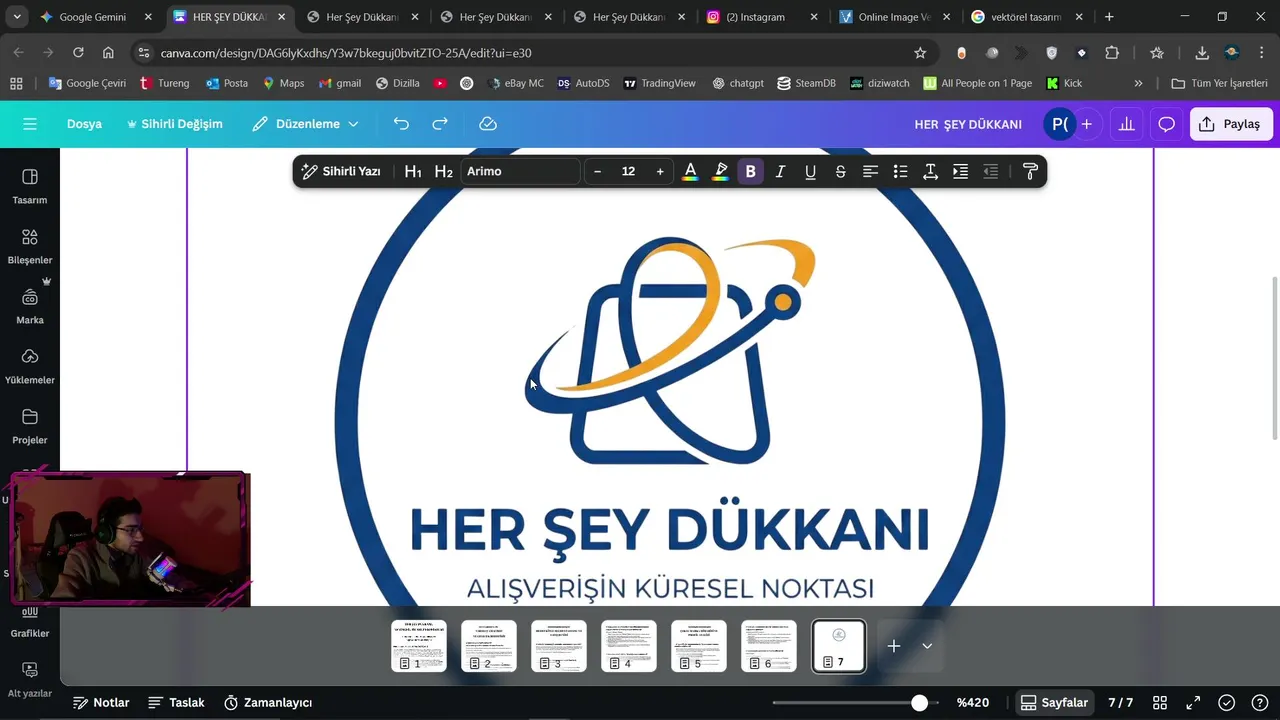The height and width of the screenshot is (720, 1280).
Task: Open the Canva main menu hamburger icon
Action: click(x=30, y=124)
